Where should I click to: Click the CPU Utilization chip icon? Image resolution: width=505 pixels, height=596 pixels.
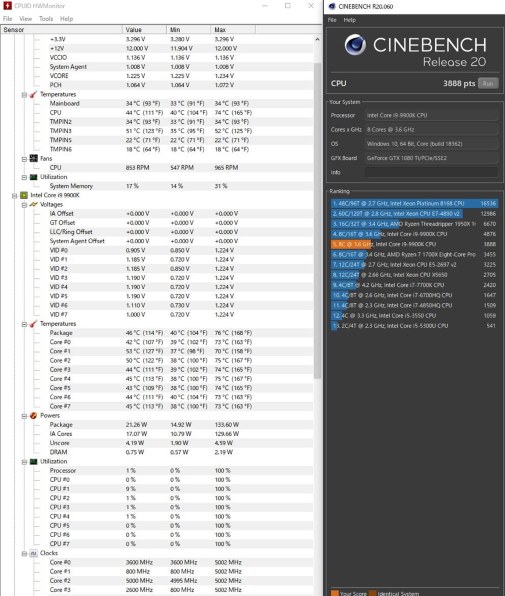tap(33, 461)
